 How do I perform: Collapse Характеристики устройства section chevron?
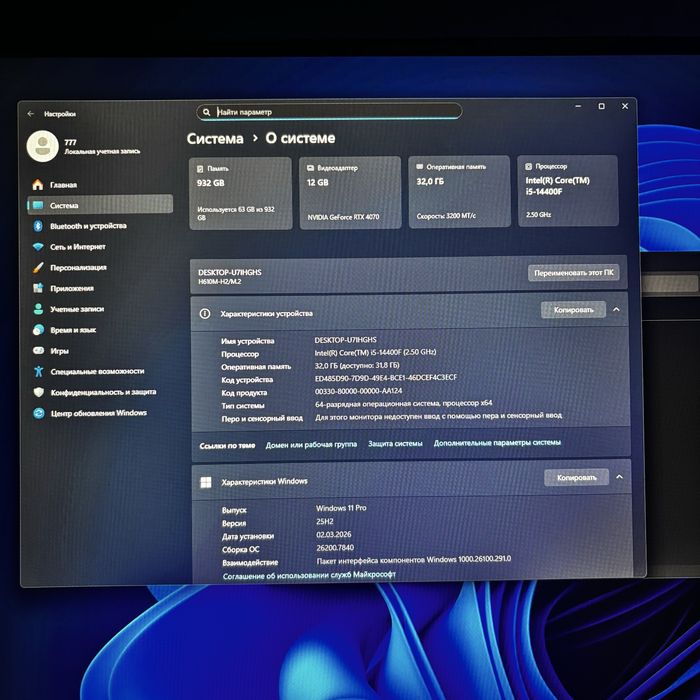[x=617, y=309]
